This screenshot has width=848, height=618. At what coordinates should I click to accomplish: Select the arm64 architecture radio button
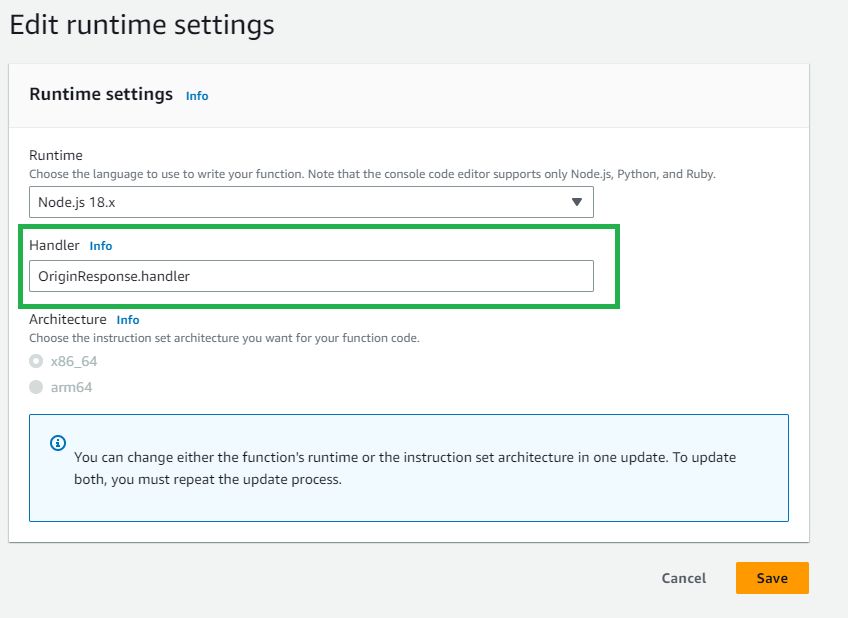pyautogui.click(x=37, y=387)
